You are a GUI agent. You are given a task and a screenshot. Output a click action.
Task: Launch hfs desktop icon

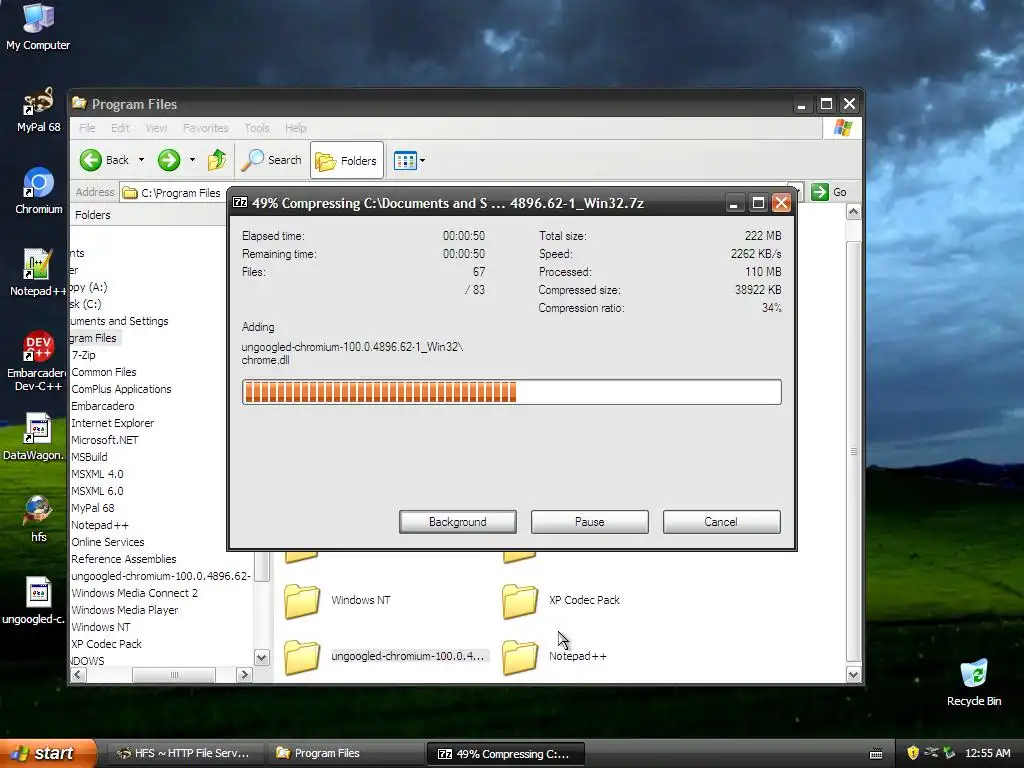point(38,519)
